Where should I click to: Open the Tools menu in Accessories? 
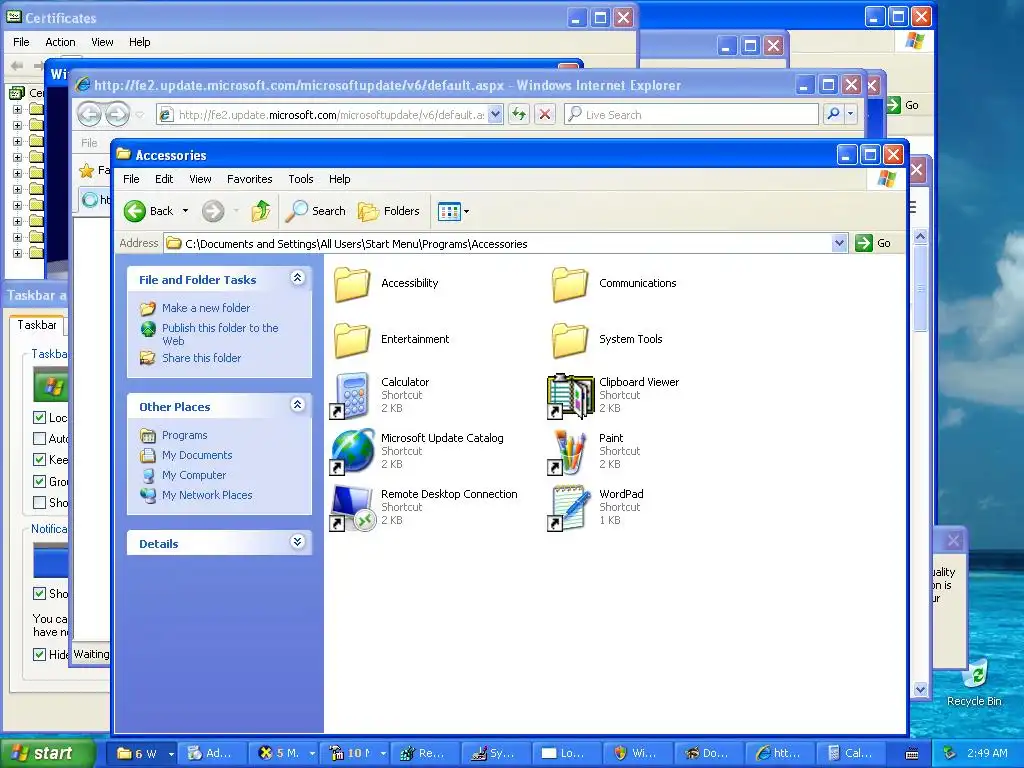pyautogui.click(x=301, y=179)
